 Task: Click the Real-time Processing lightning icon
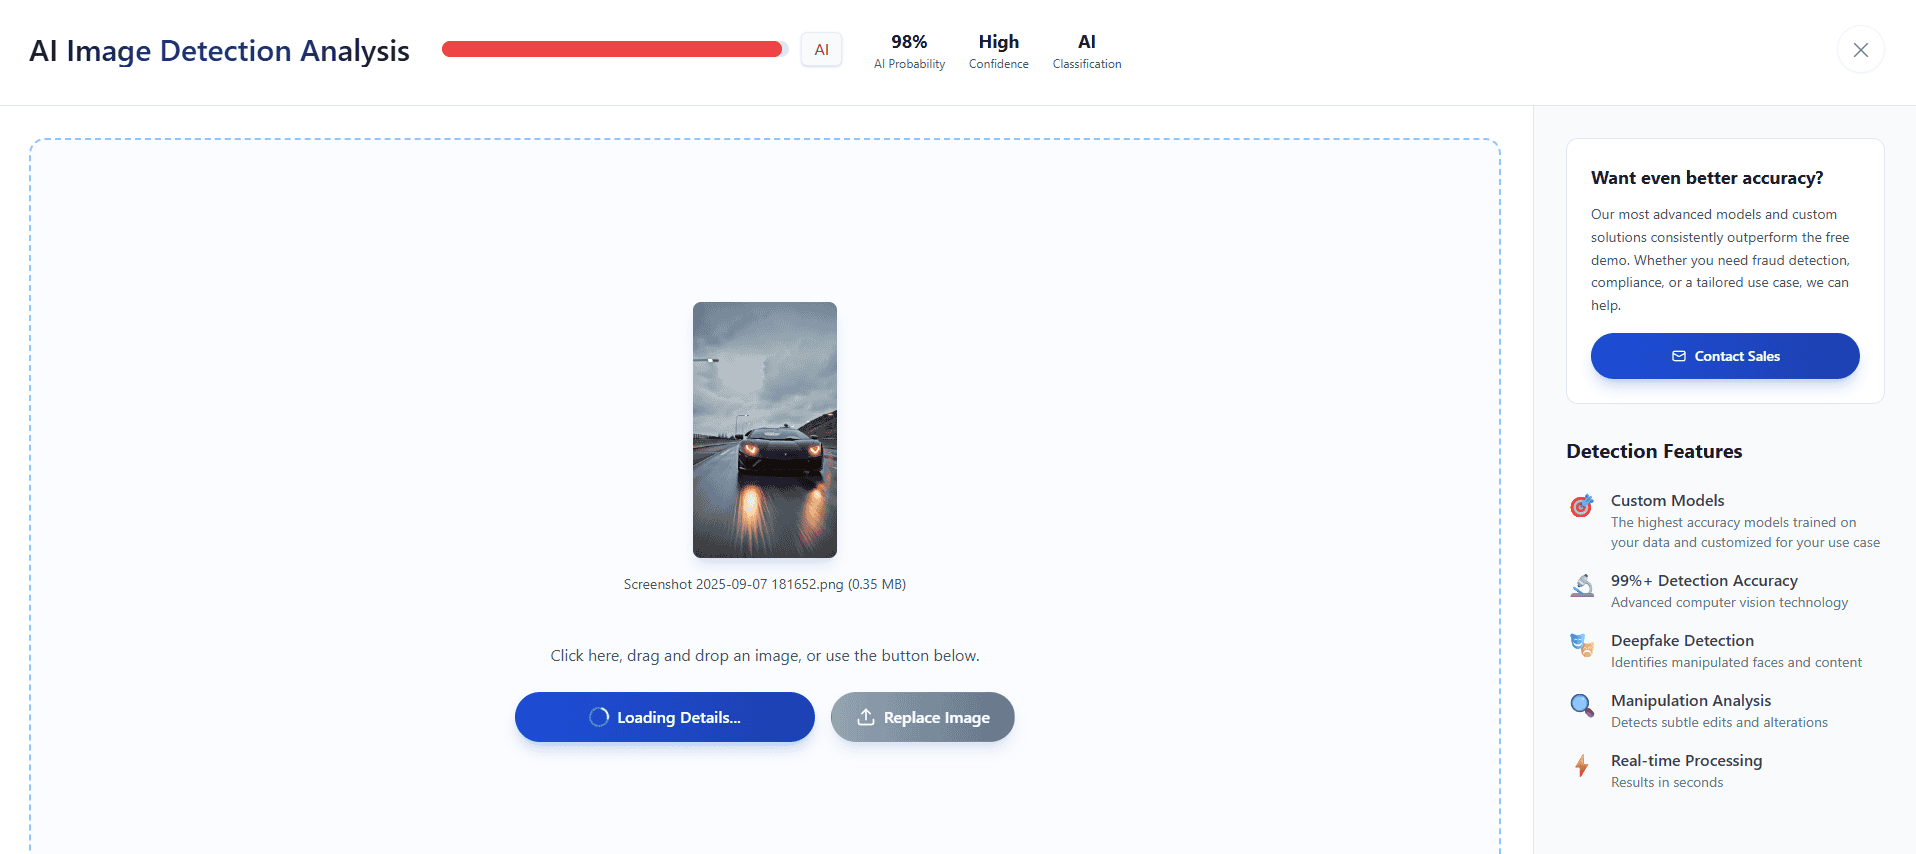pyautogui.click(x=1582, y=766)
